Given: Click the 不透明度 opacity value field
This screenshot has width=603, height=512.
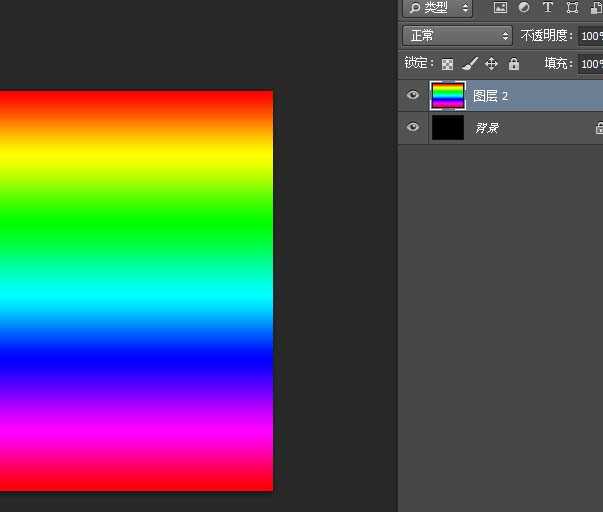Looking at the screenshot, I should pyautogui.click(x=591, y=36).
